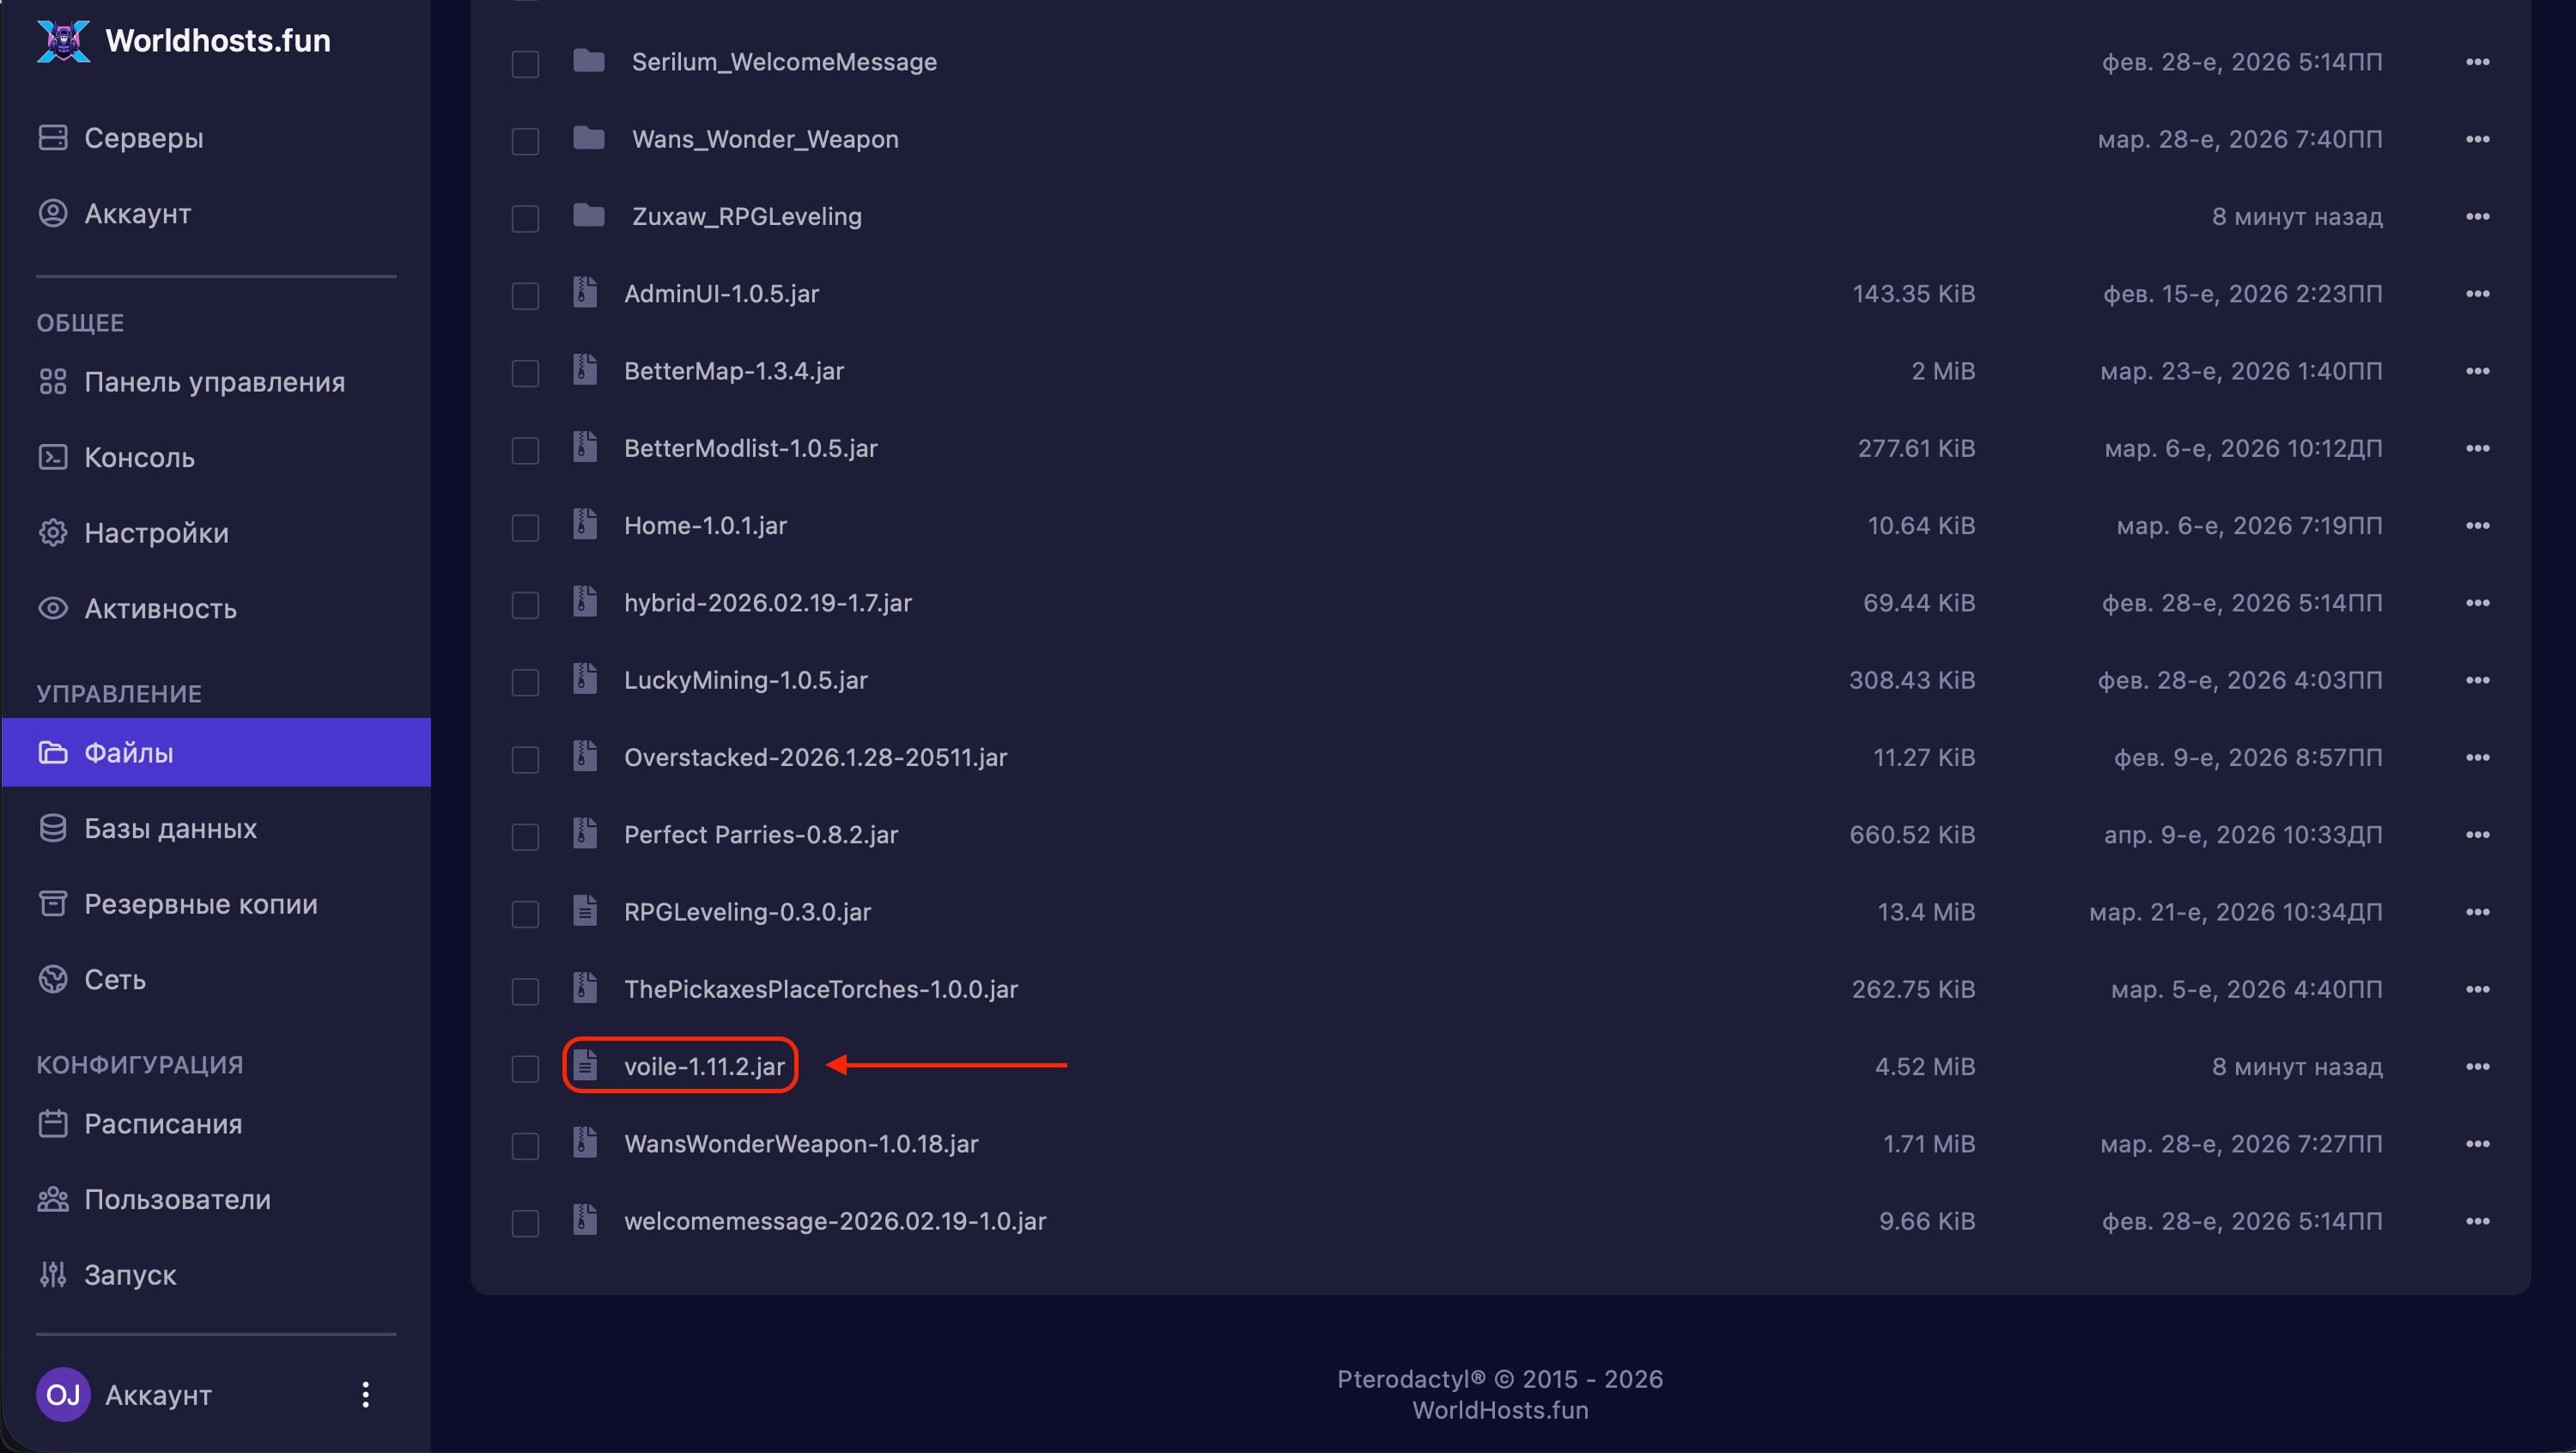
Task: Open the Панель управления dashboard page
Action: coord(214,382)
